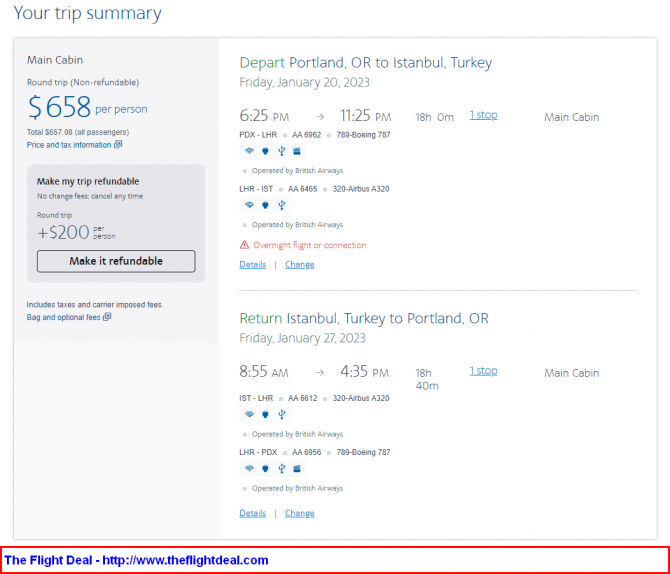
Task: Click Round trip (Non-refundable) label
Action: tap(83, 82)
